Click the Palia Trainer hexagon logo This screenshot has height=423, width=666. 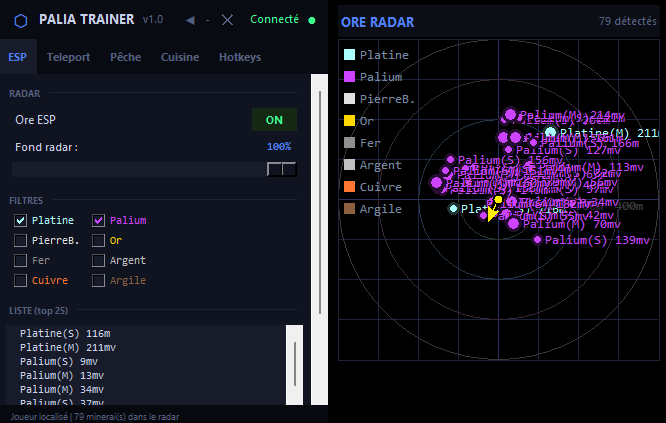click(21, 20)
